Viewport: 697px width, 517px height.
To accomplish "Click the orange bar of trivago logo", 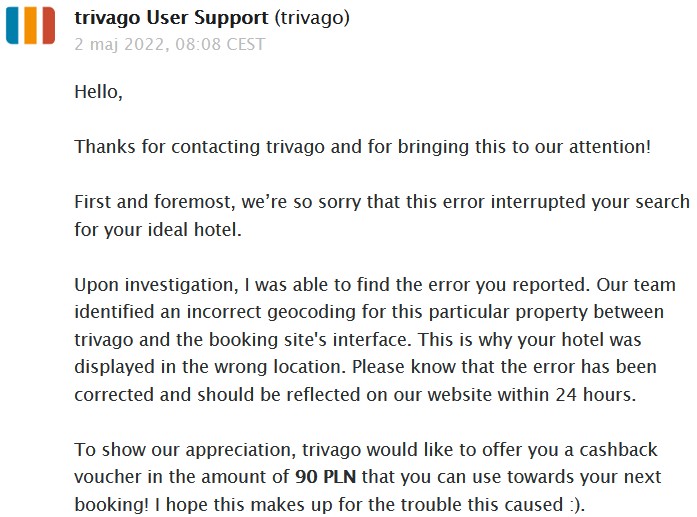I will [30, 25].
